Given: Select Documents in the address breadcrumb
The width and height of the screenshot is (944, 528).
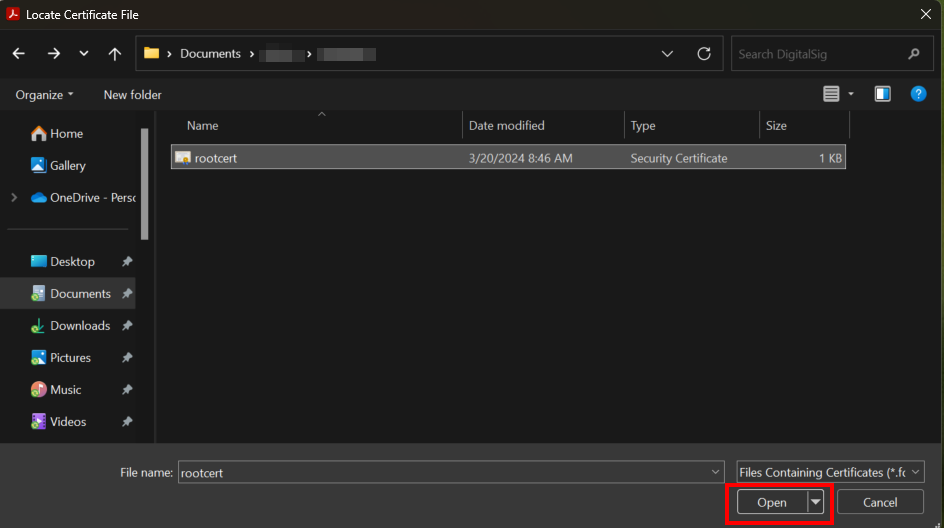Looking at the screenshot, I should pyautogui.click(x=210, y=54).
